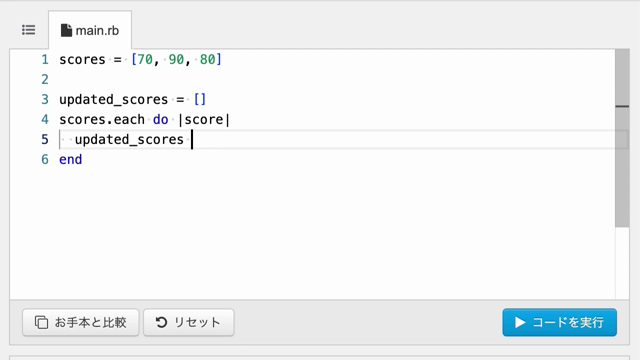Click the play icon in the run button

coord(520,322)
